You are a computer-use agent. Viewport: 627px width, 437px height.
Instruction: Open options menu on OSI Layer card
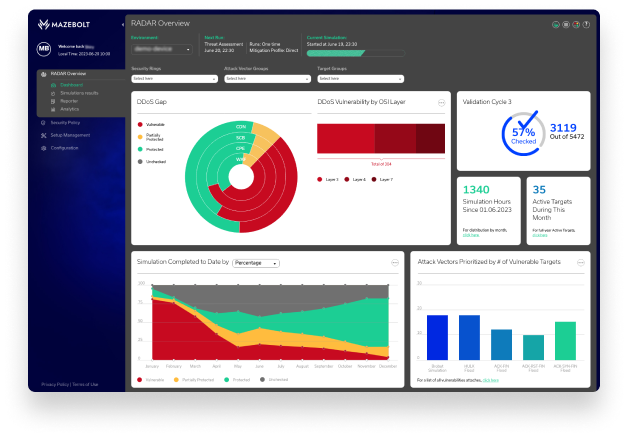[441, 103]
